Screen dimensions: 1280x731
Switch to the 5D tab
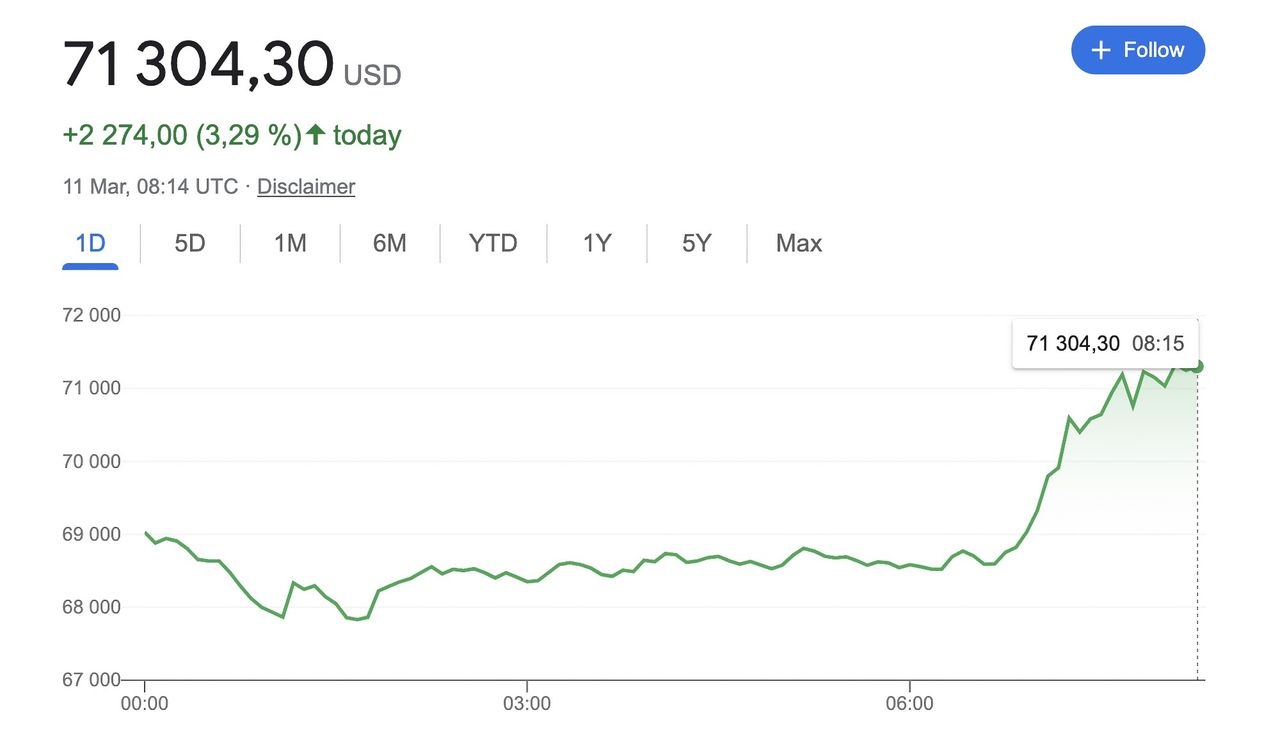(189, 243)
